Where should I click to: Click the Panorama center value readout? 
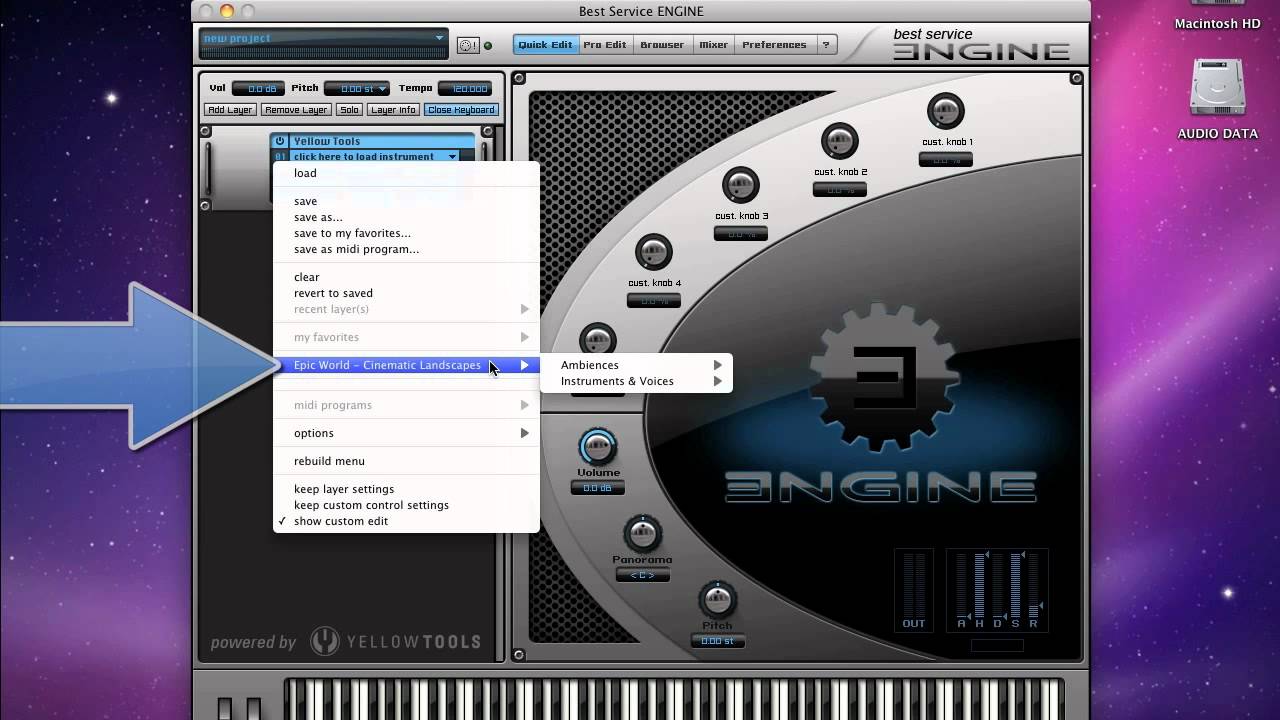pos(642,575)
